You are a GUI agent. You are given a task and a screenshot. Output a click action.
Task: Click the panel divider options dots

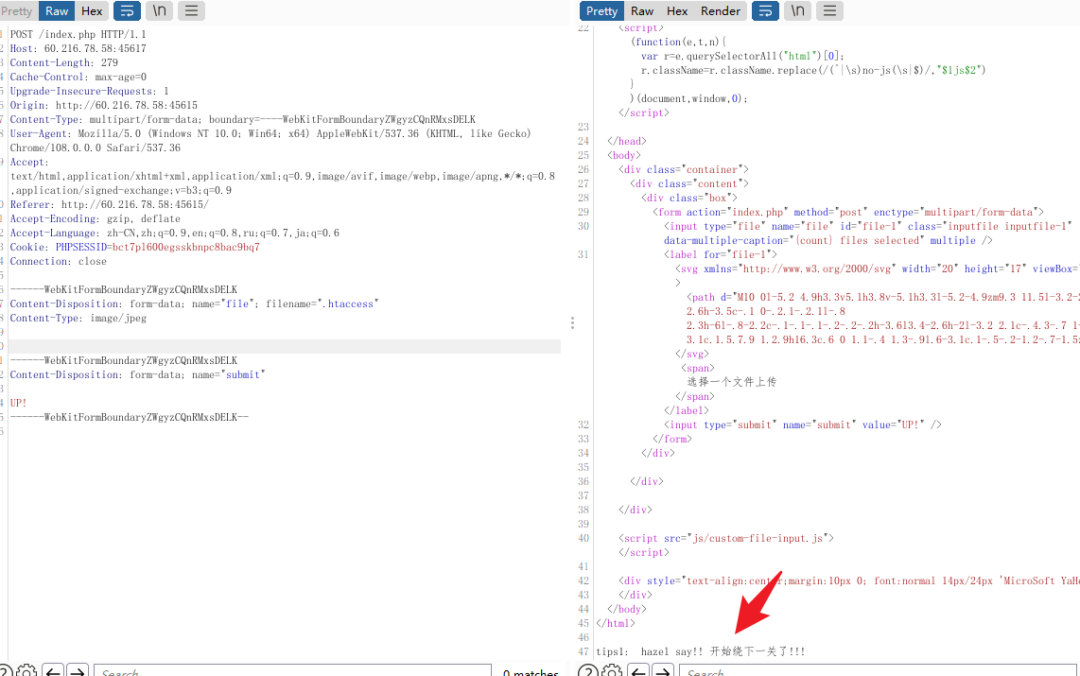572,323
